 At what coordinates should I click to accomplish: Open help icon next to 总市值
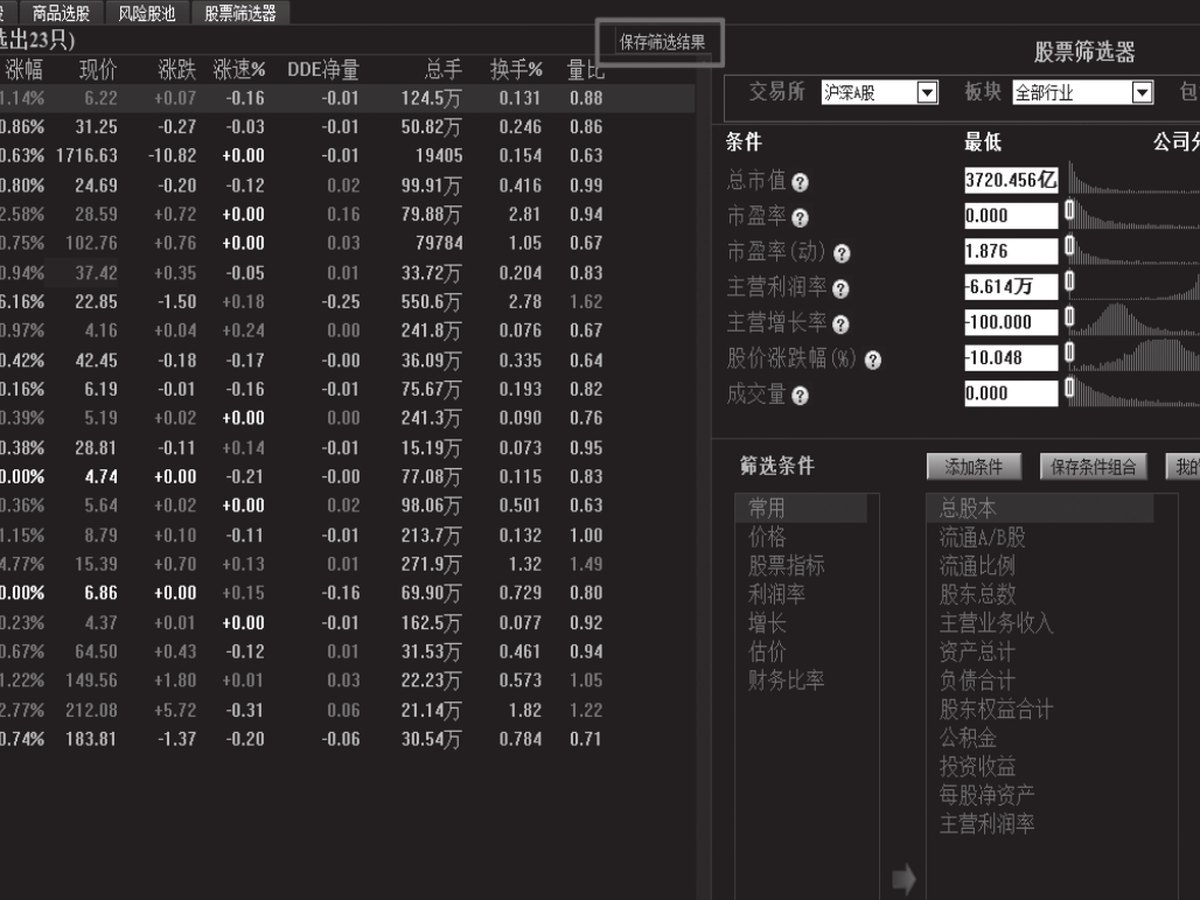800,182
